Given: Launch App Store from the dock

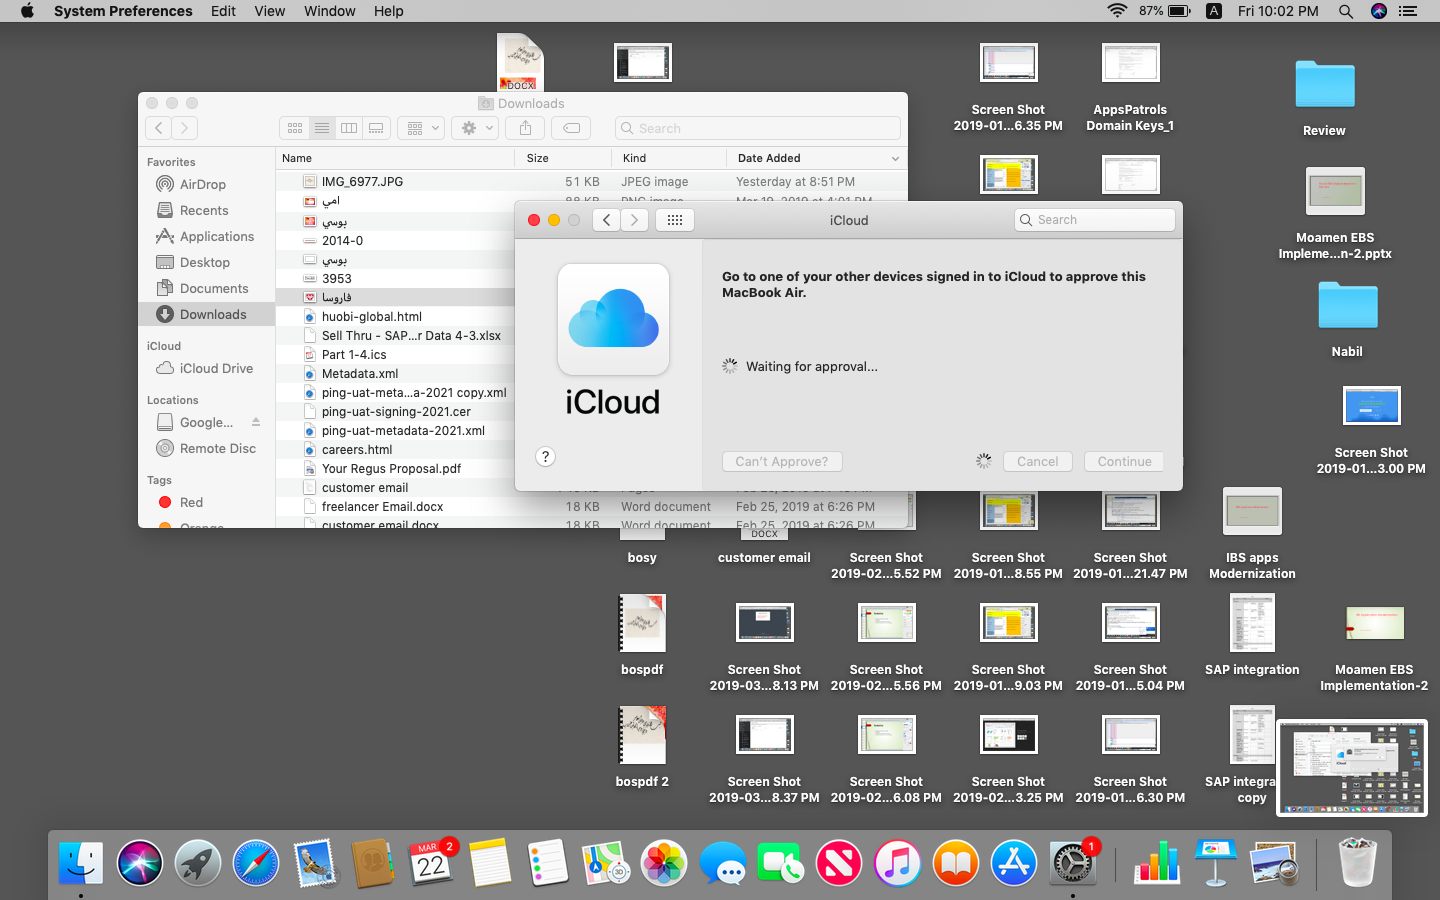Looking at the screenshot, I should [x=1014, y=863].
